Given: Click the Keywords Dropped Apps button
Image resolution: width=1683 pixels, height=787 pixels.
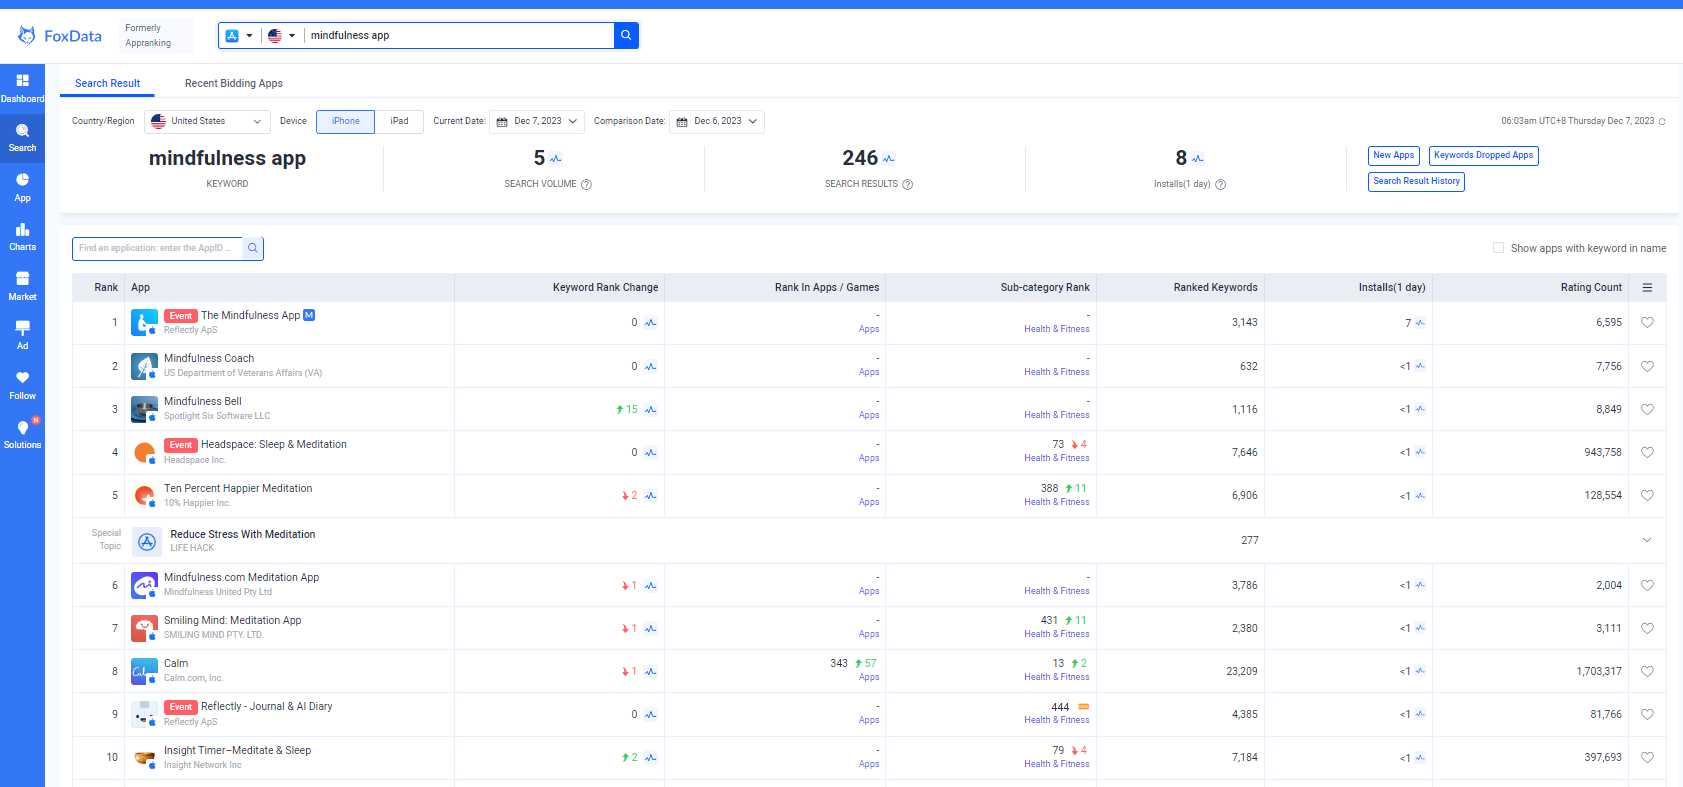Looking at the screenshot, I should tap(1483, 155).
